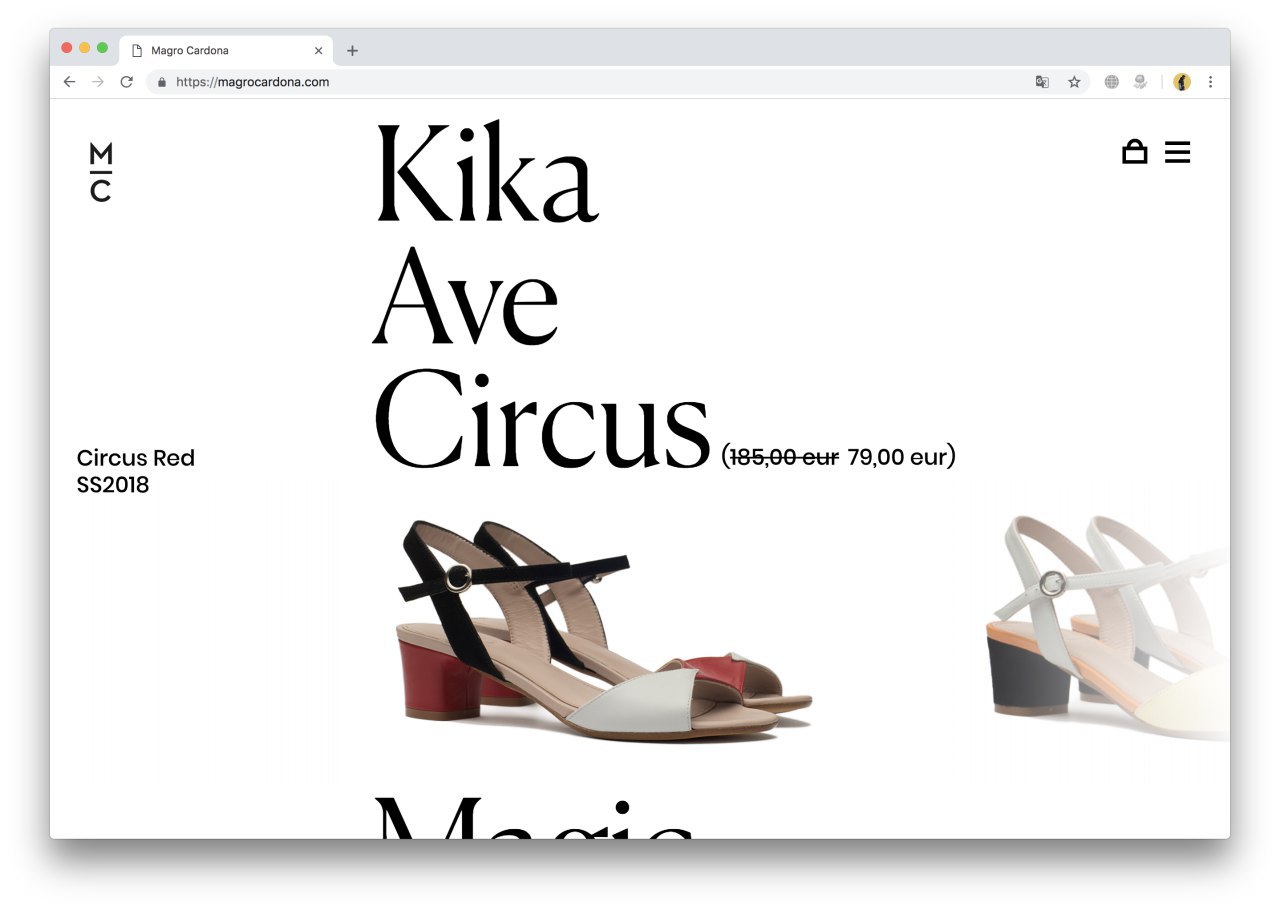Click the white sandal image on the right
The height and width of the screenshot is (910, 1280).
1108,628
